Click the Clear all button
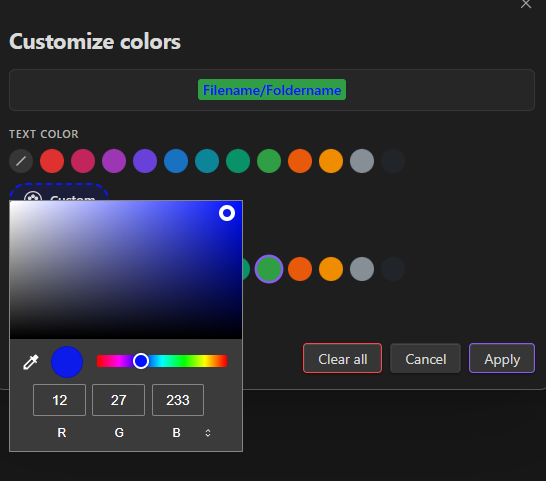 pos(343,358)
